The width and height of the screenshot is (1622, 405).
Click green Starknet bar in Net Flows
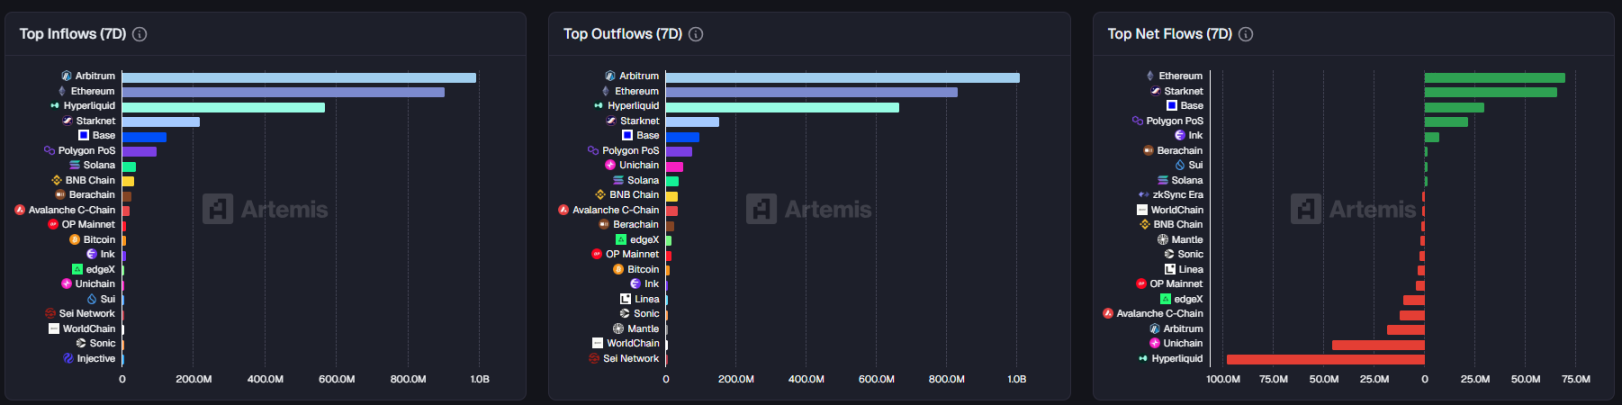[1490, 92]
